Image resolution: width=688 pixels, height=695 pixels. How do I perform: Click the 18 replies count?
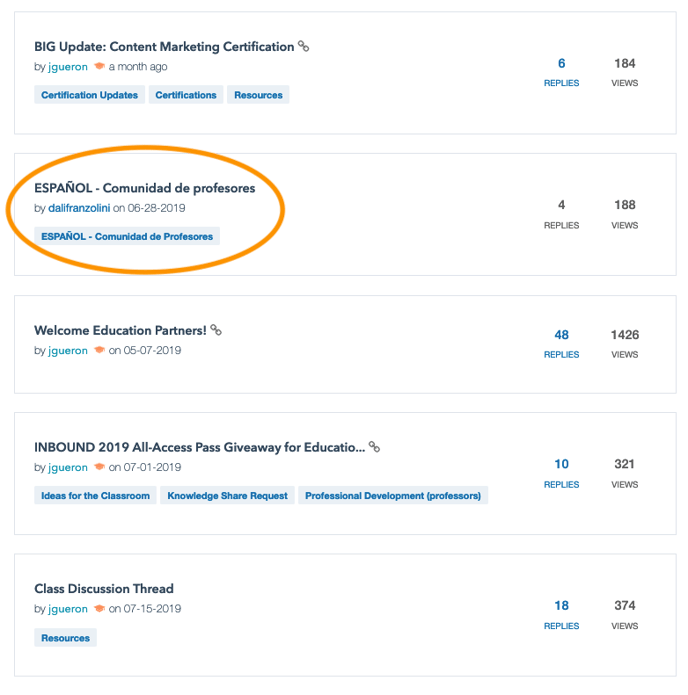click(x=561, y=606)
